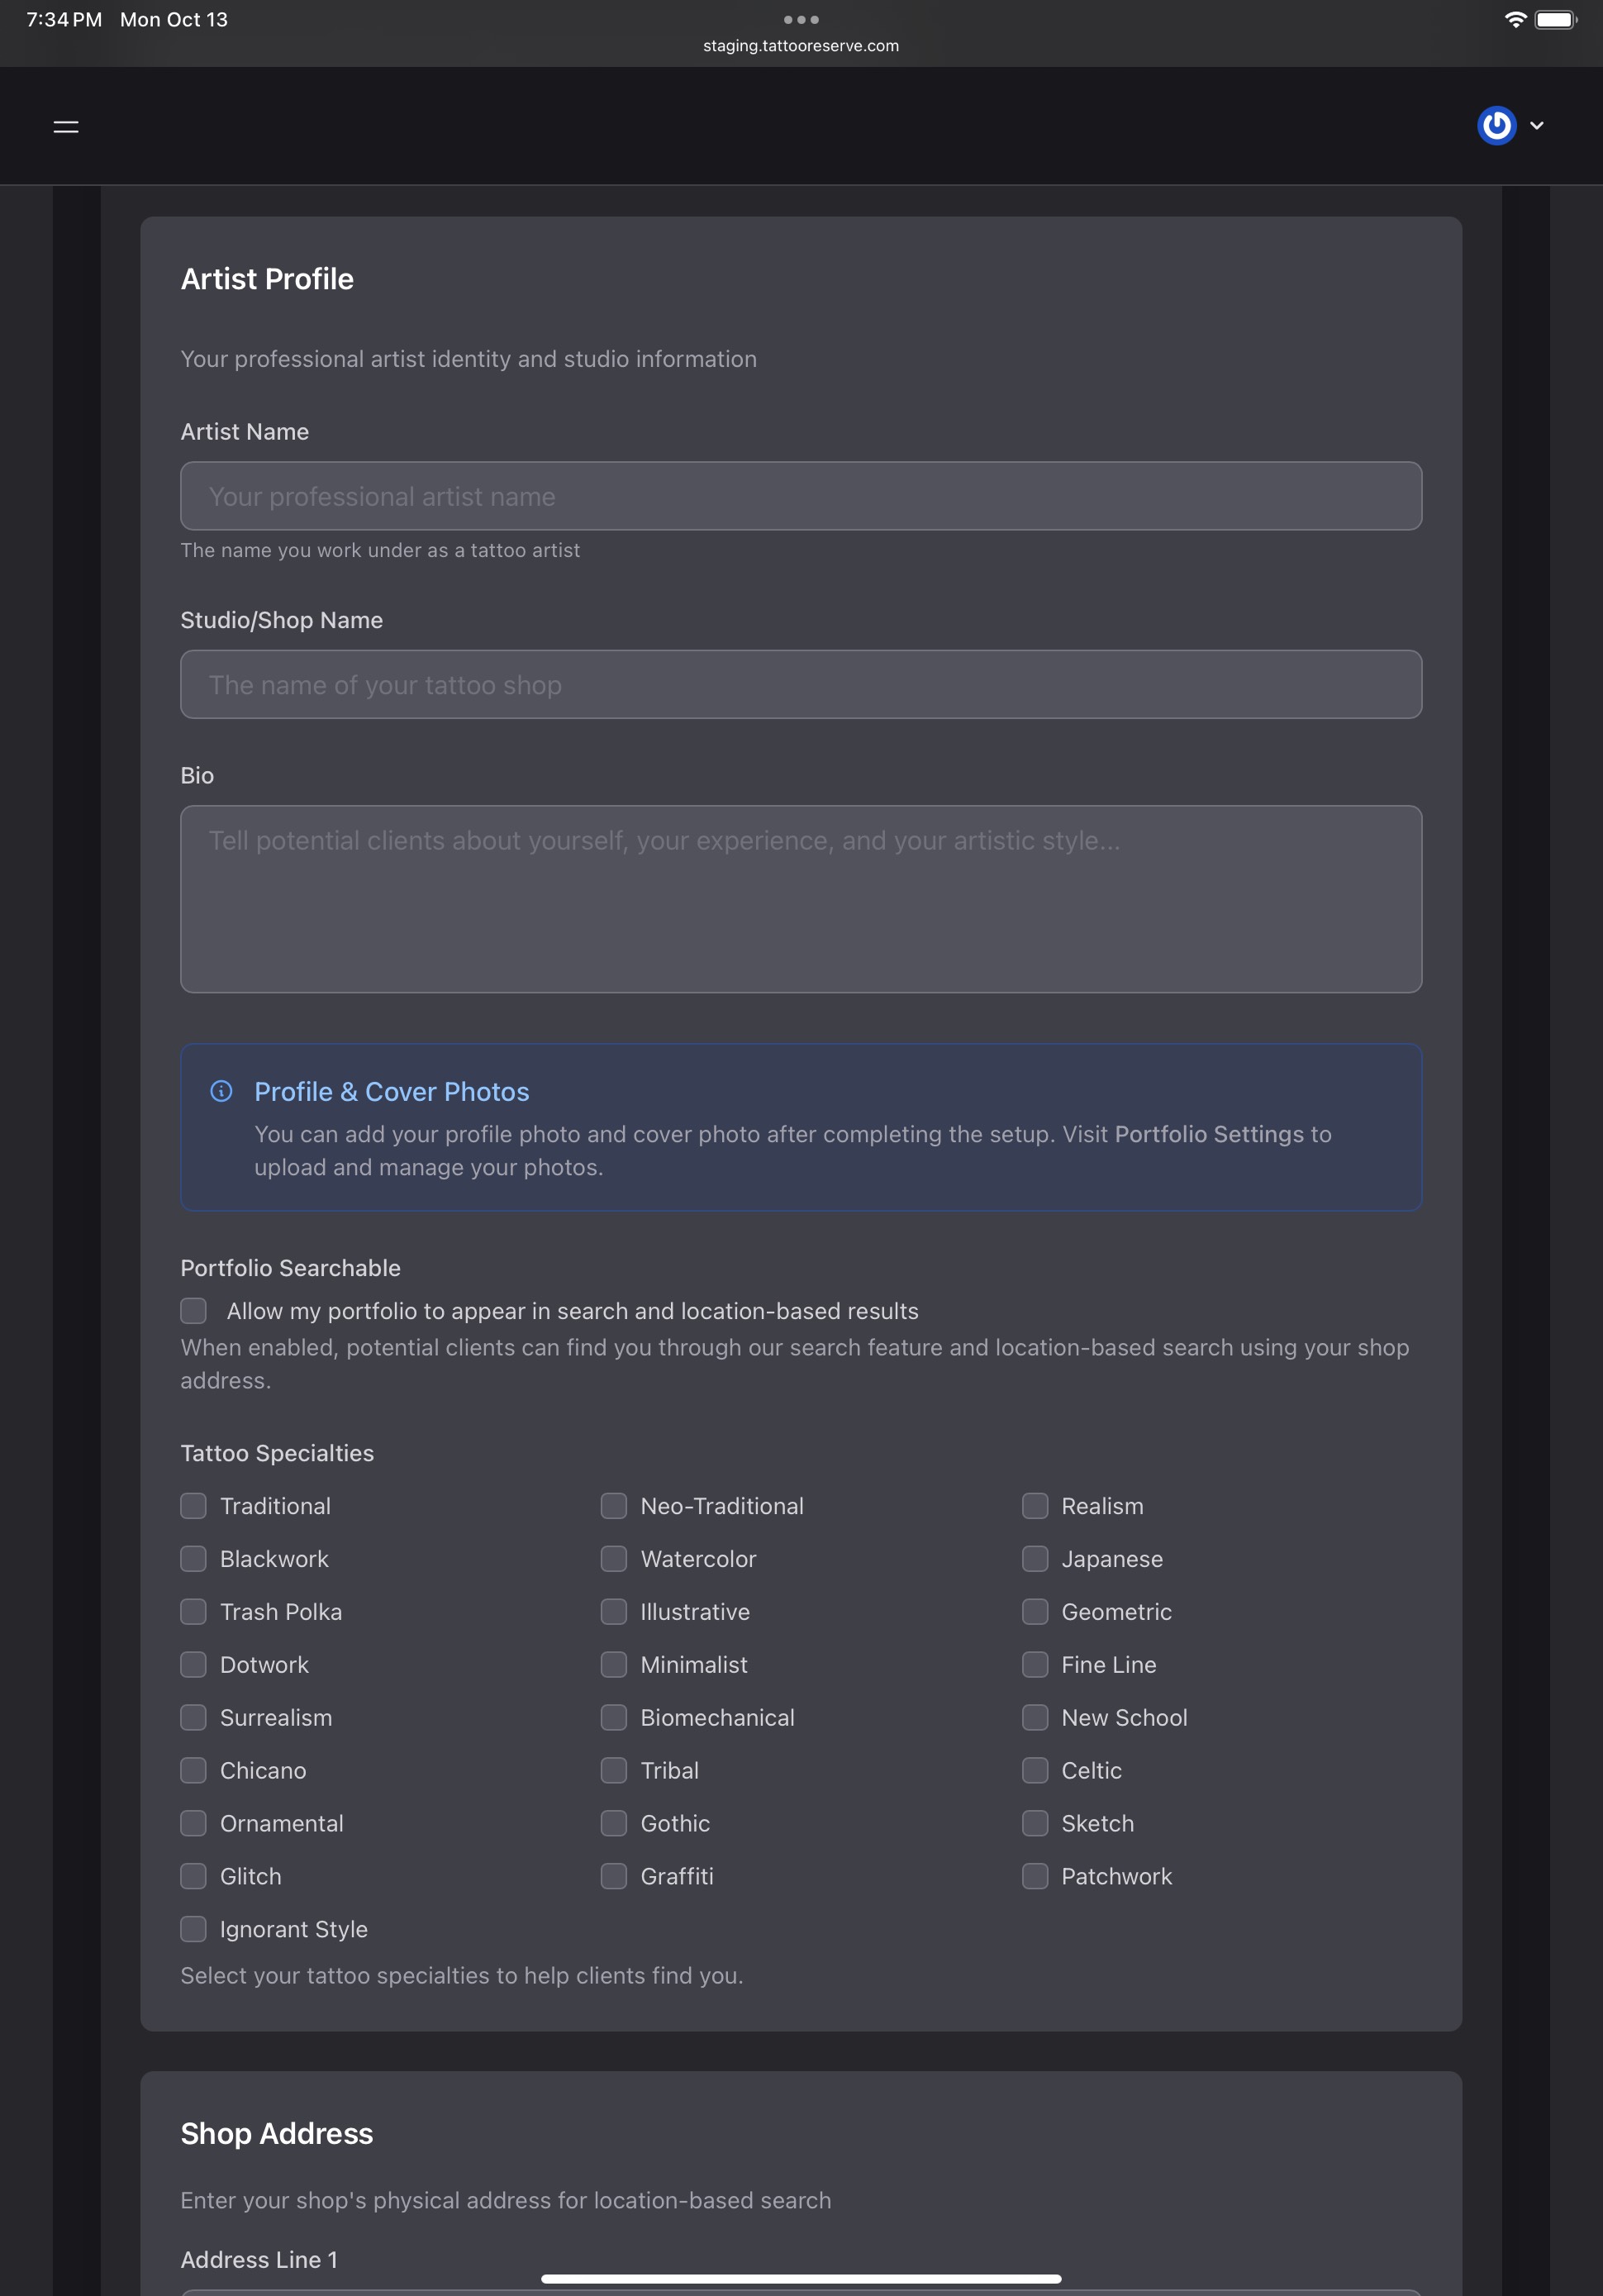This screenshot has height=2296, width=1603.
Task: Enable the Japanese tattoo specialty
Action: (x=1035, y=1558)
